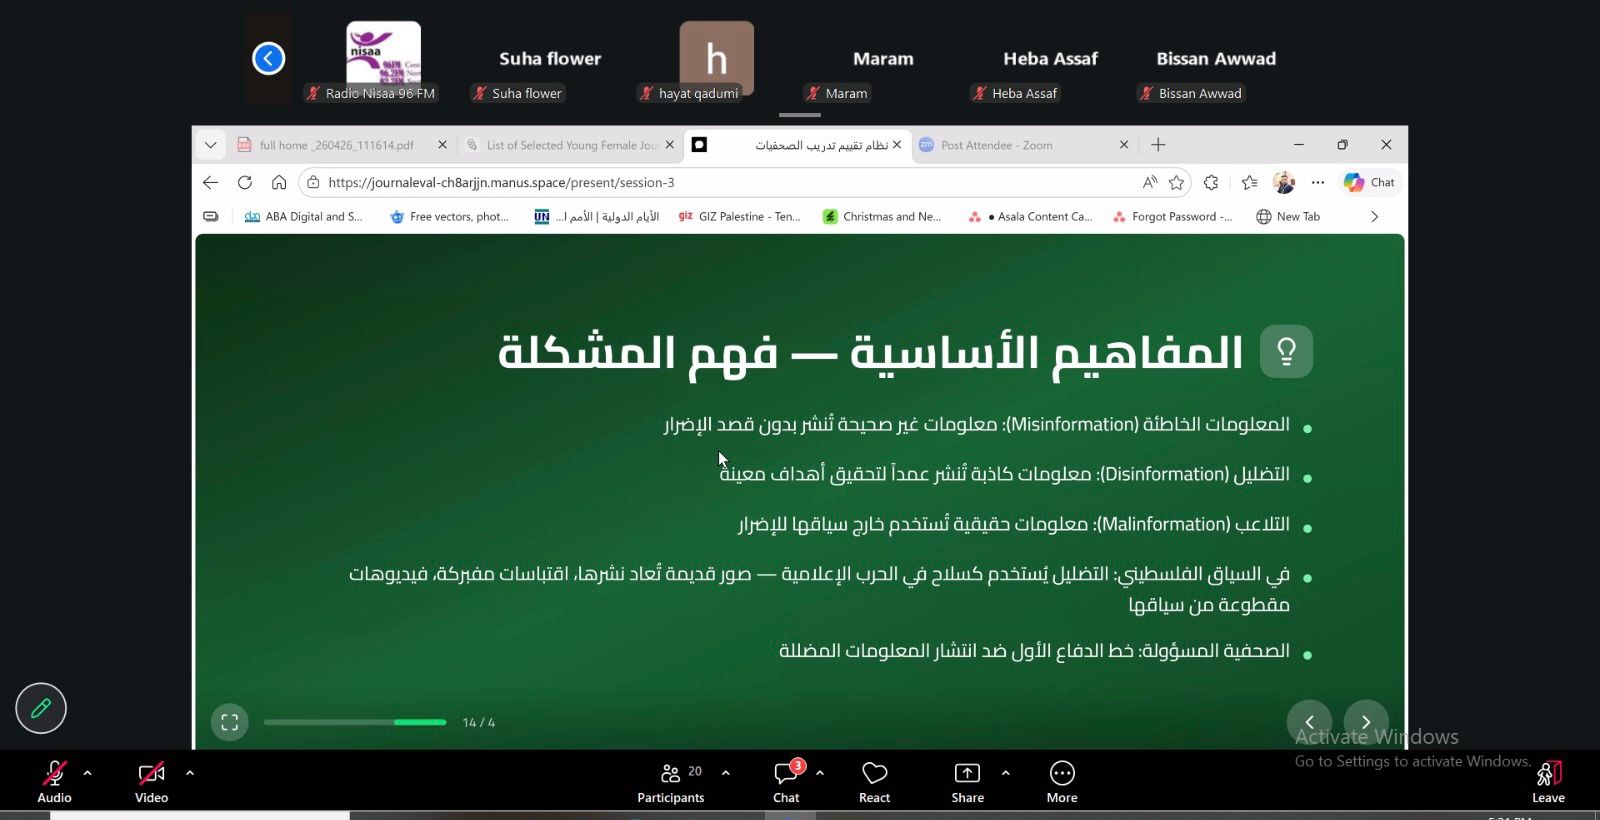Start camera with the Video button
1600x820 pixels.
(x=152, y=781)
